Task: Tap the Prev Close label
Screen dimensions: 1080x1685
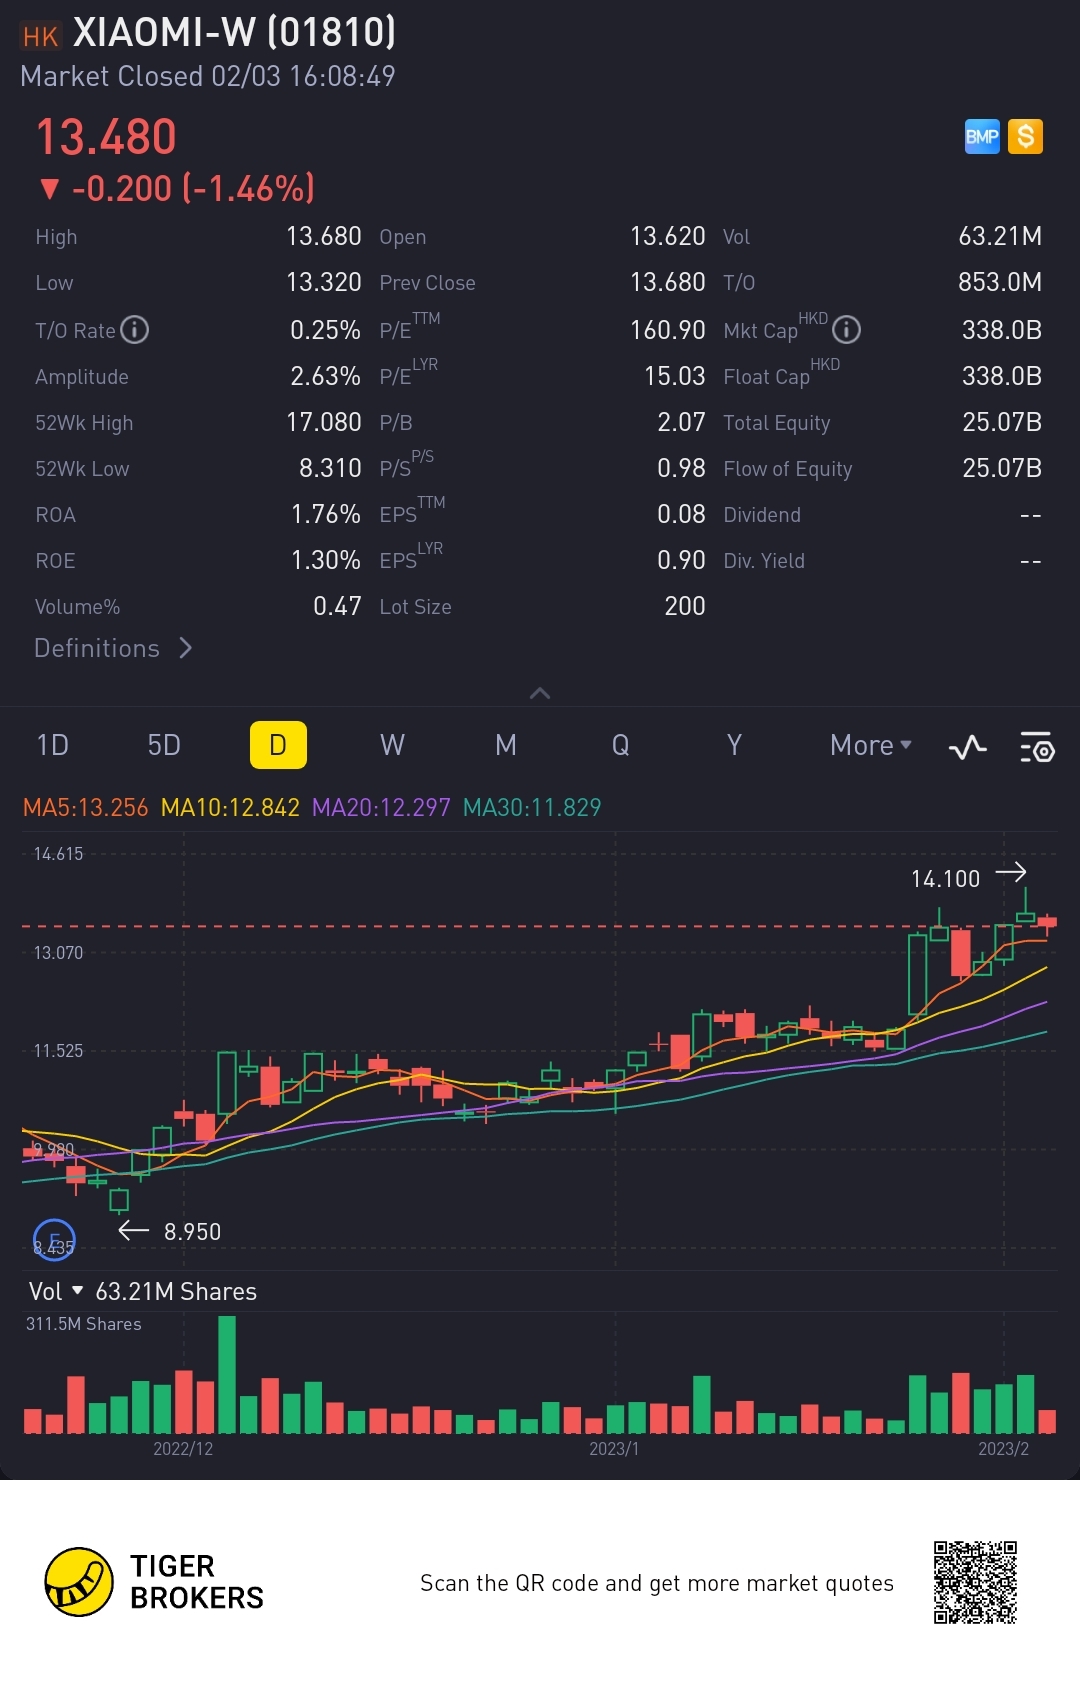Action: tap(427, 283)
